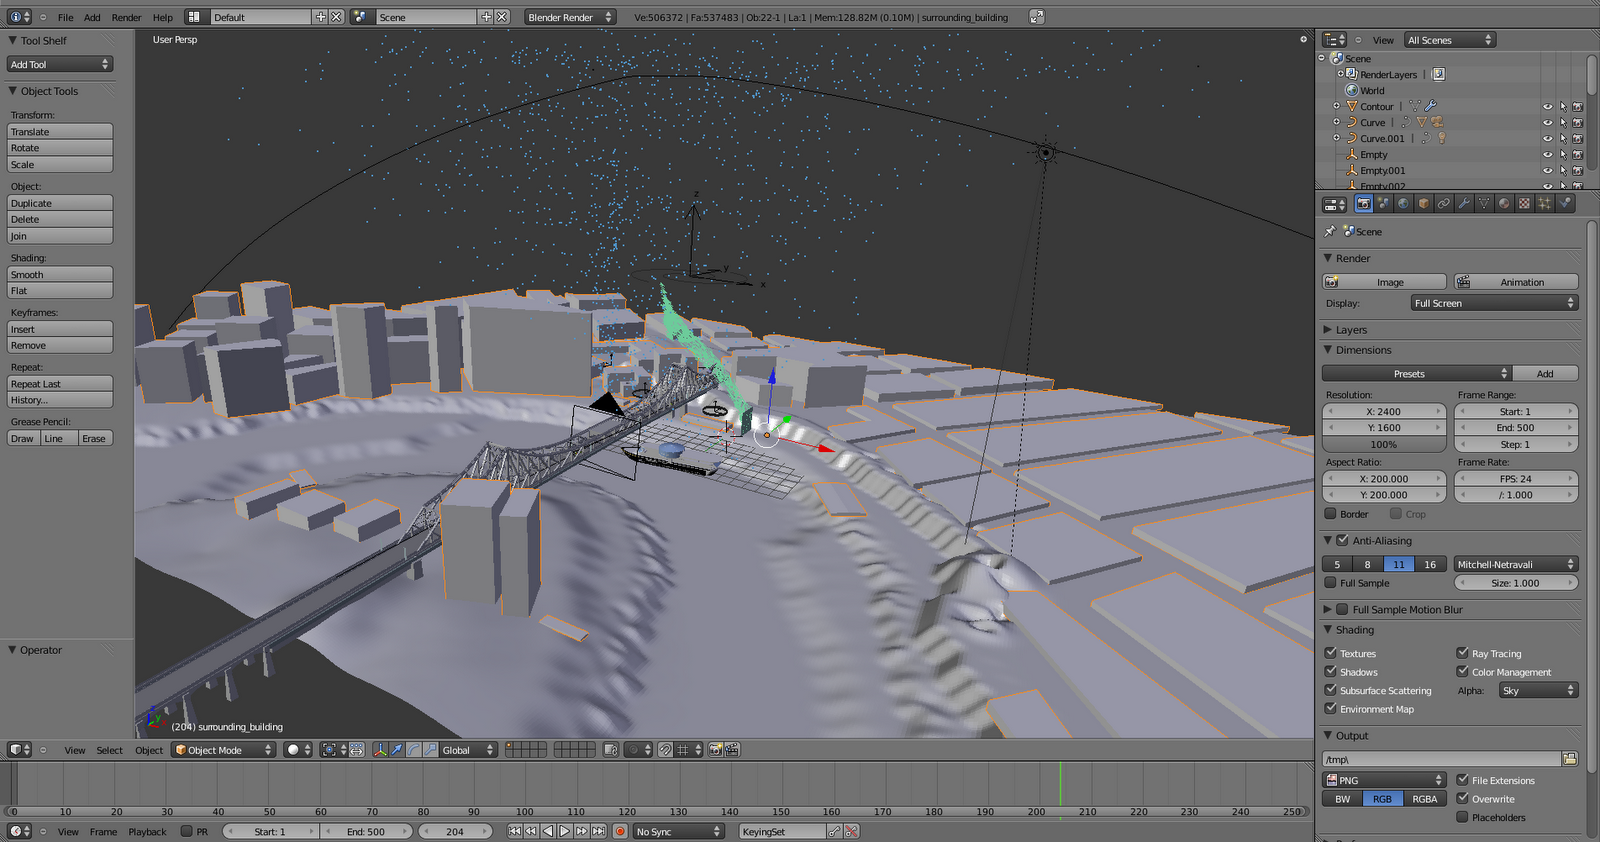The width and height of the screenshot is (1600, 842).
Task: Open the 3D viewport Select menu
Action: coord(110,750)
